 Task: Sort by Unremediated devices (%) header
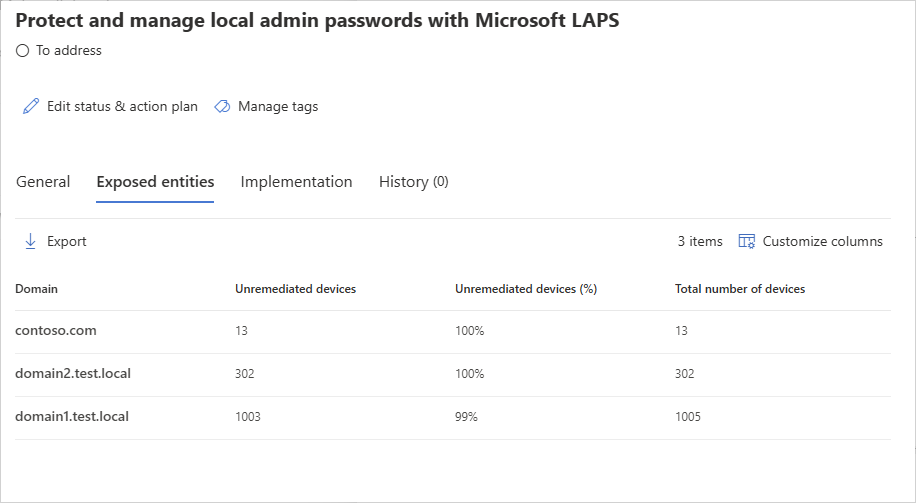point(525,289)
